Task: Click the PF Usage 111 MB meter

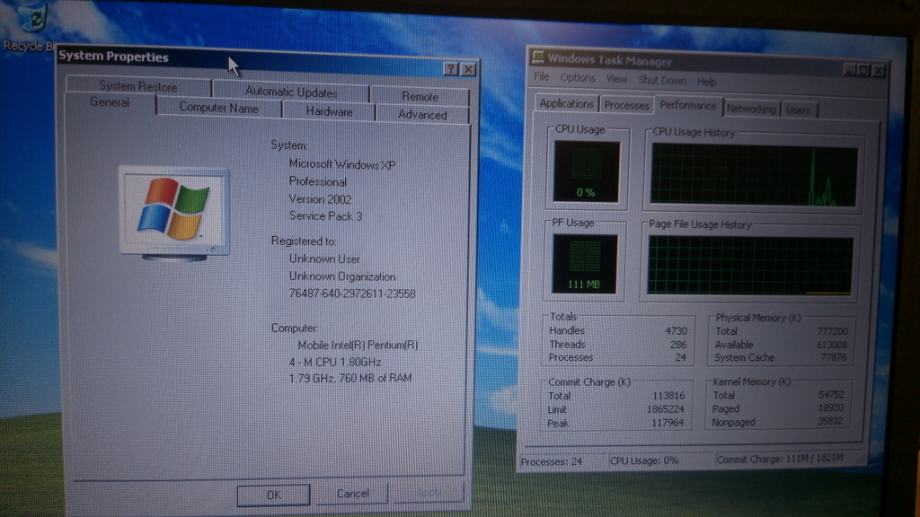Action: pyautogui.click(x=584, y=263)
